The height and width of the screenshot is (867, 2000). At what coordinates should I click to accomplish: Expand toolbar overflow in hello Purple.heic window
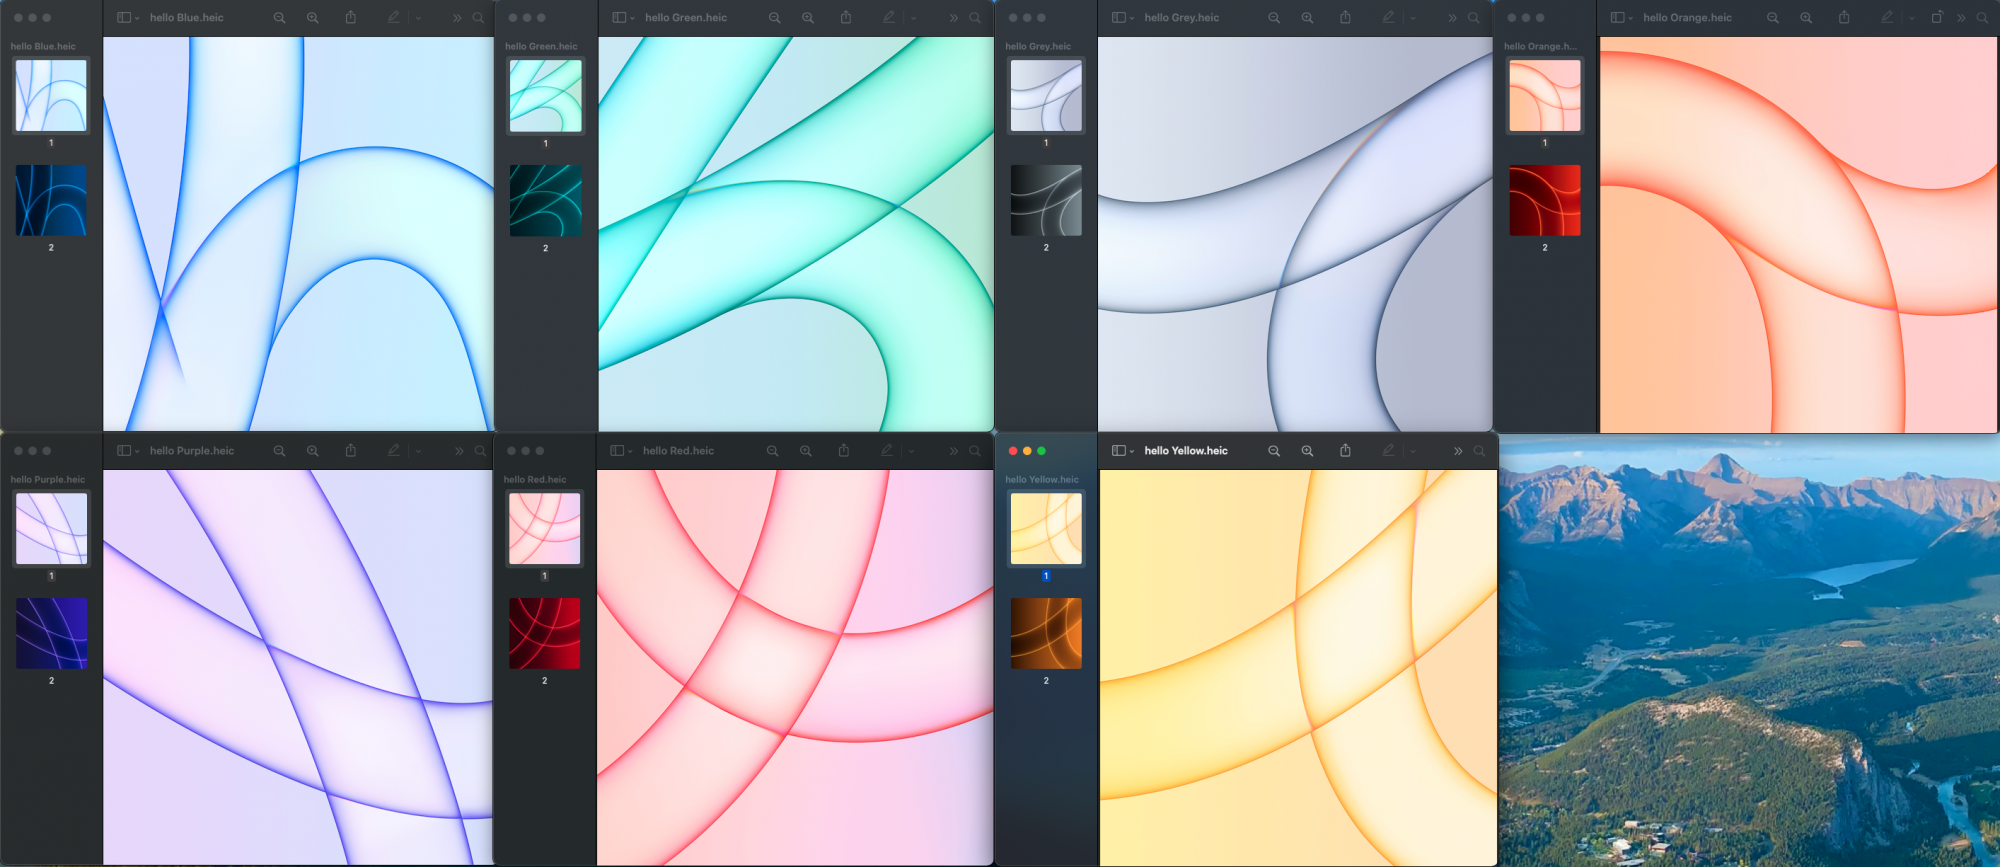coord(459,451)
